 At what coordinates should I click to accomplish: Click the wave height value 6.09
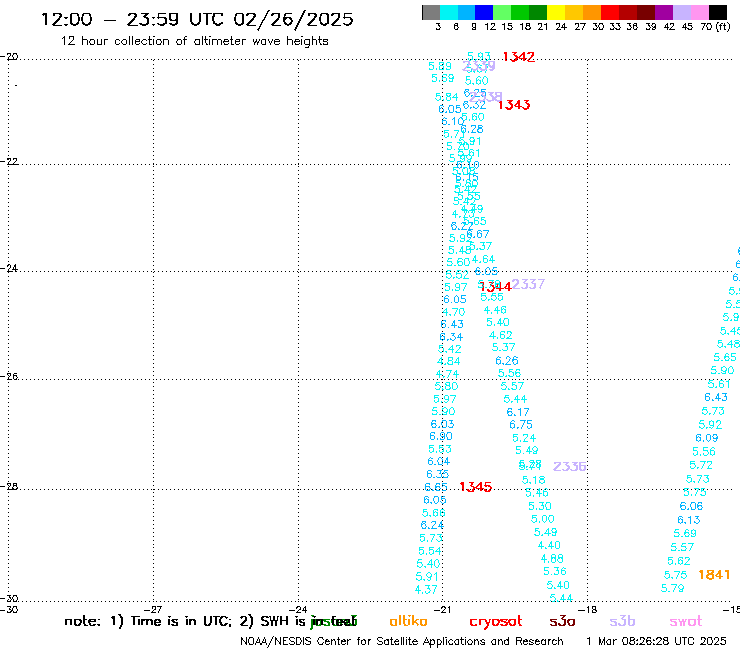706,438
